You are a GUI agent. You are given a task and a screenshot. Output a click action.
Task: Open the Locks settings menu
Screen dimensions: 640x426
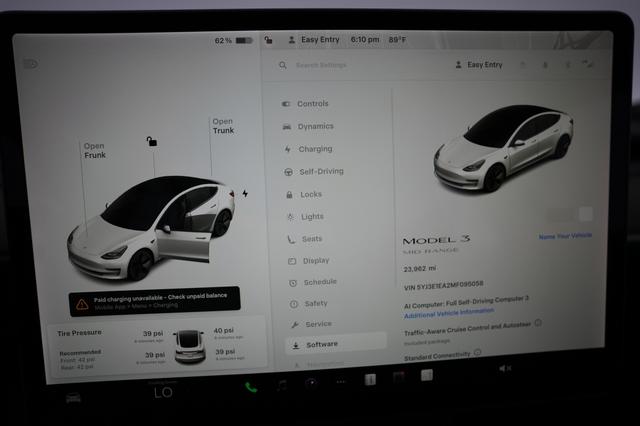(x=304, y=195)
